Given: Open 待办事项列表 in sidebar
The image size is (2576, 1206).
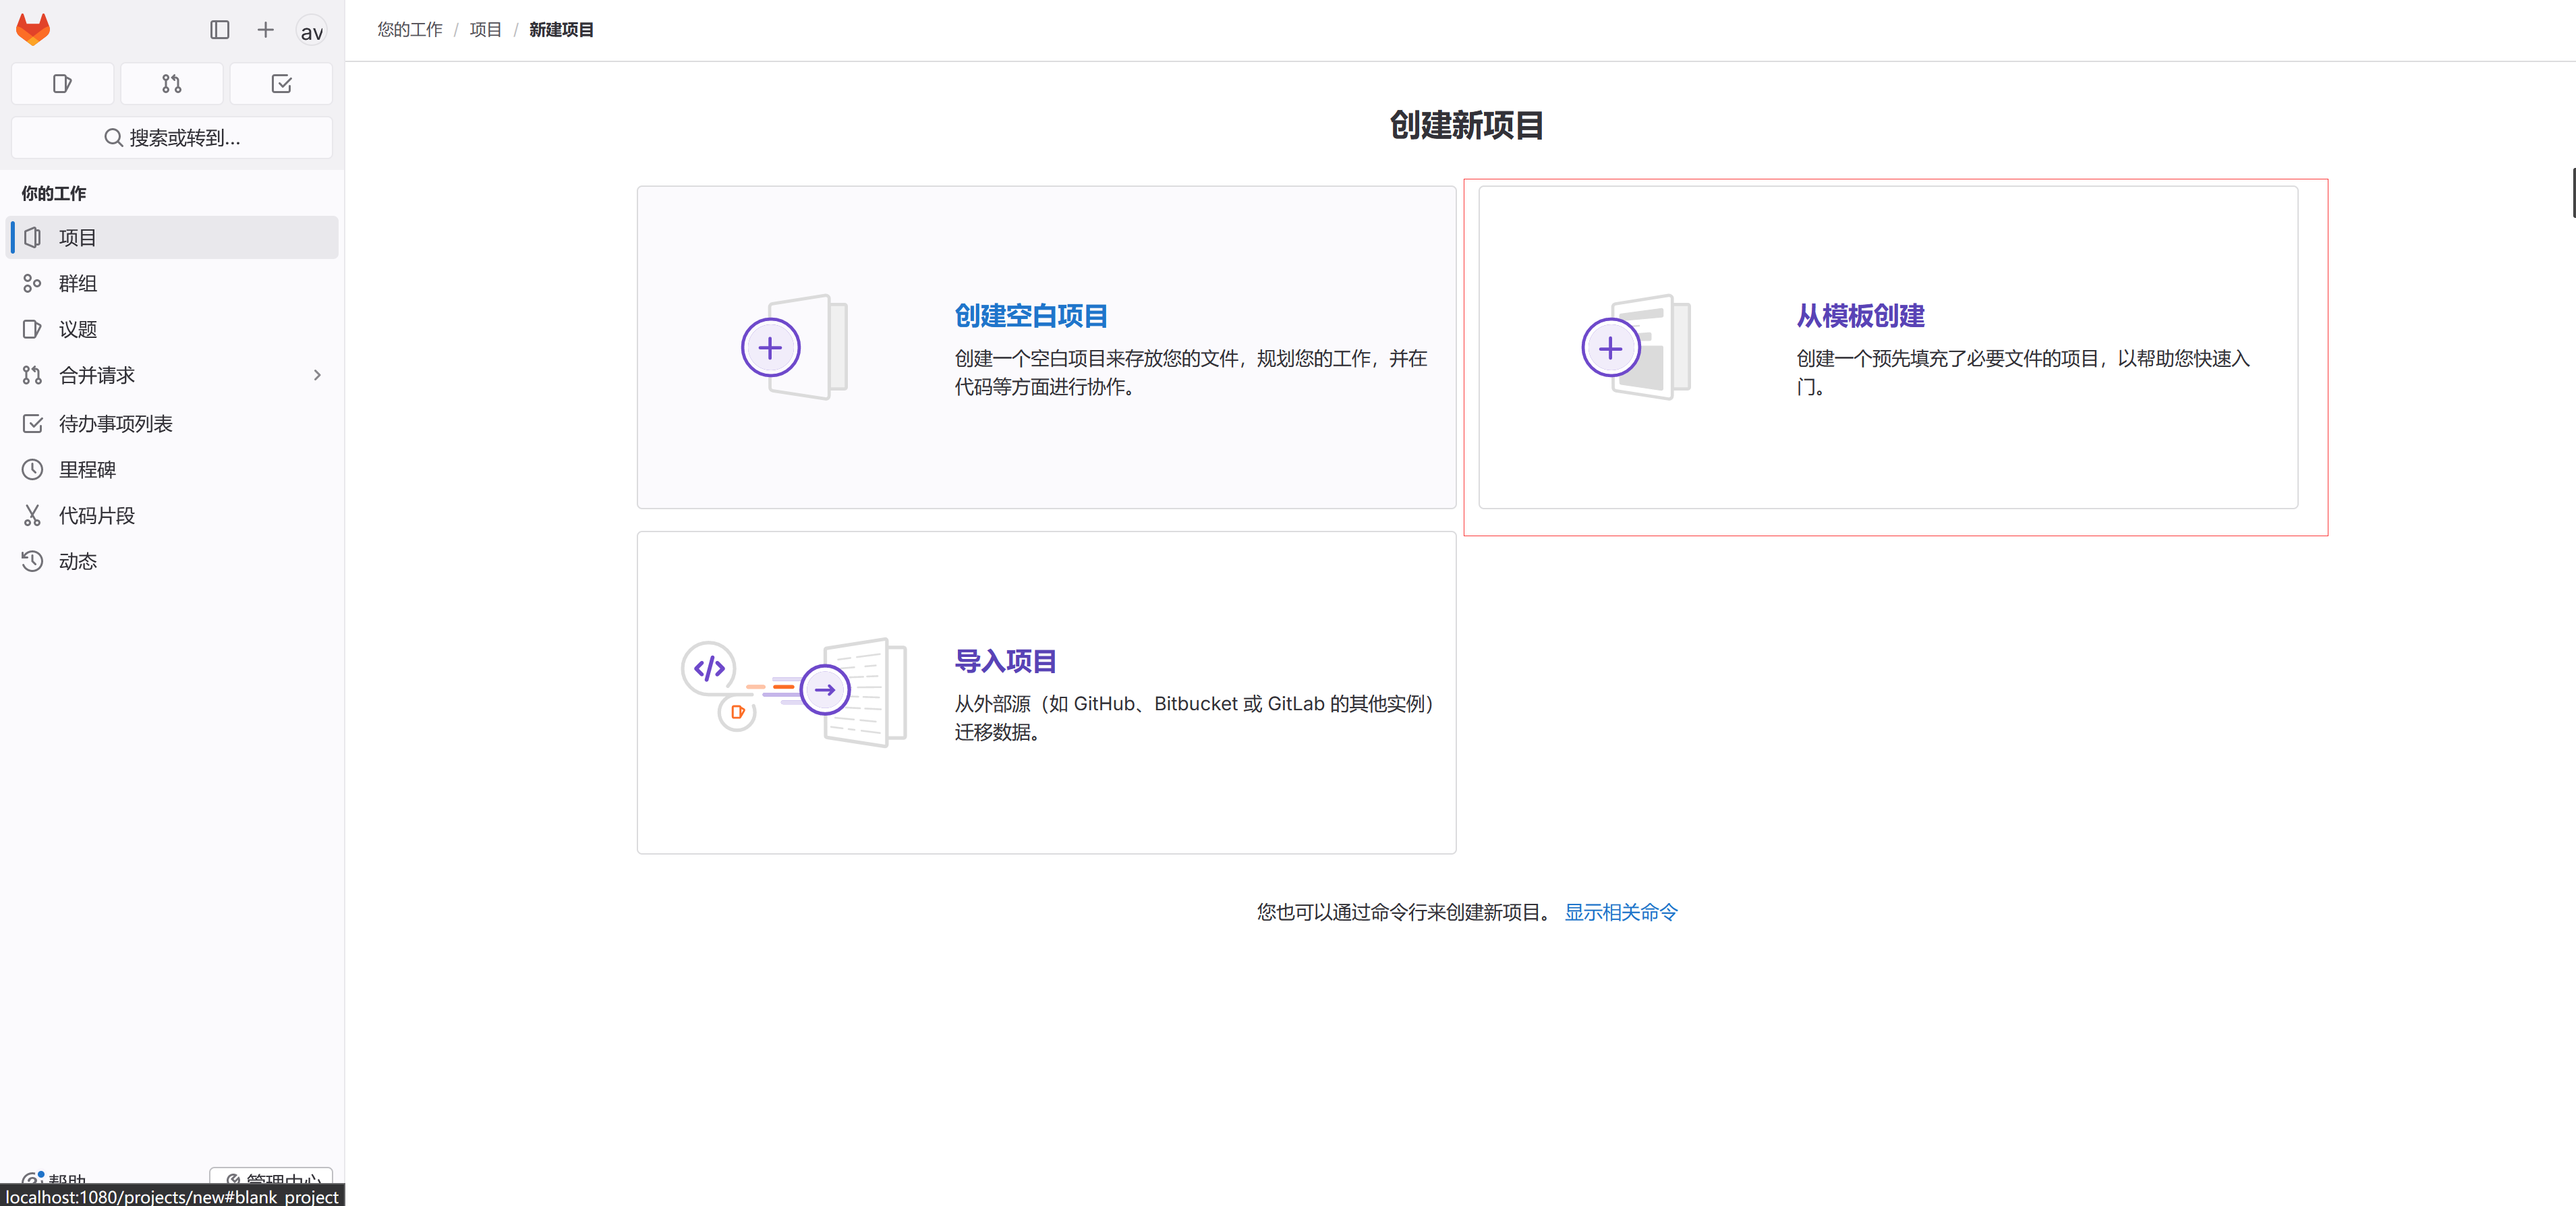Looking at the screenshot, I should 115,424.
